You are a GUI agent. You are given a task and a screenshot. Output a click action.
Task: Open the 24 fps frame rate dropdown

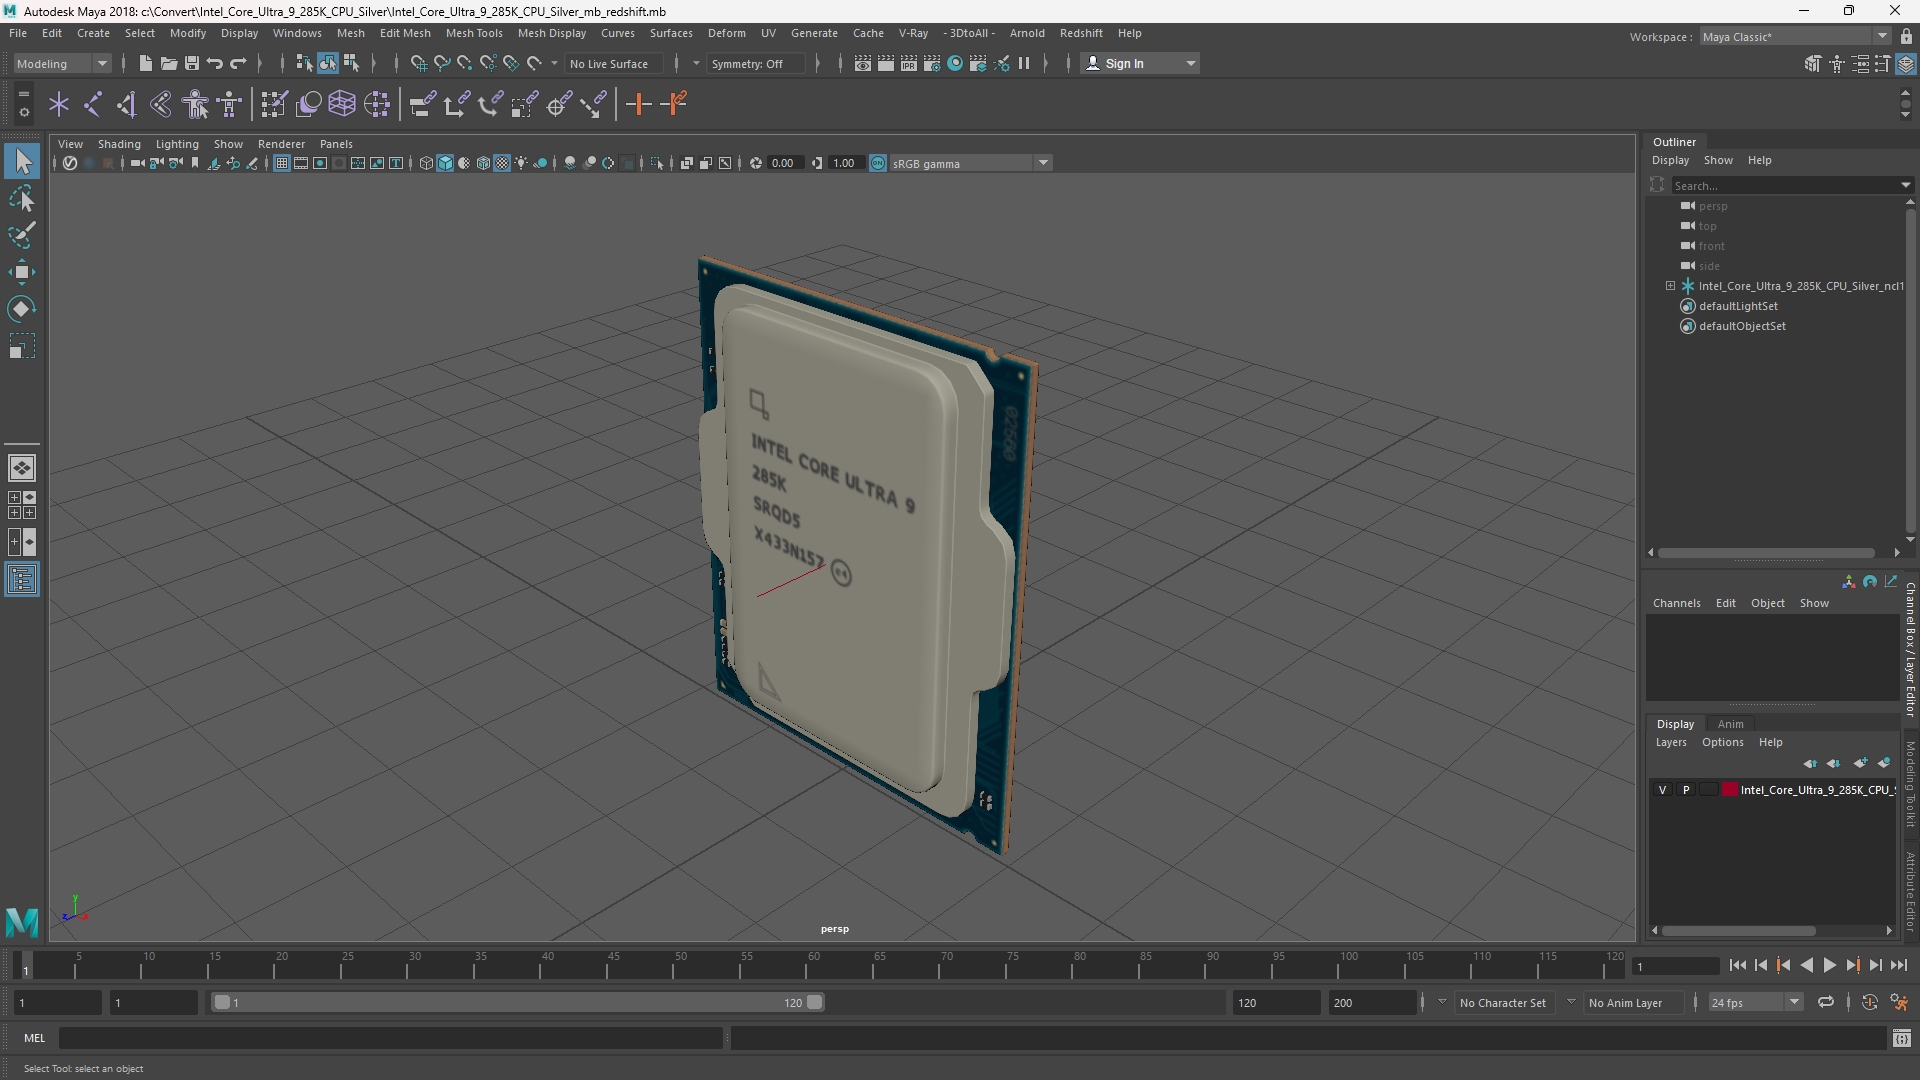[1755, 1002]
